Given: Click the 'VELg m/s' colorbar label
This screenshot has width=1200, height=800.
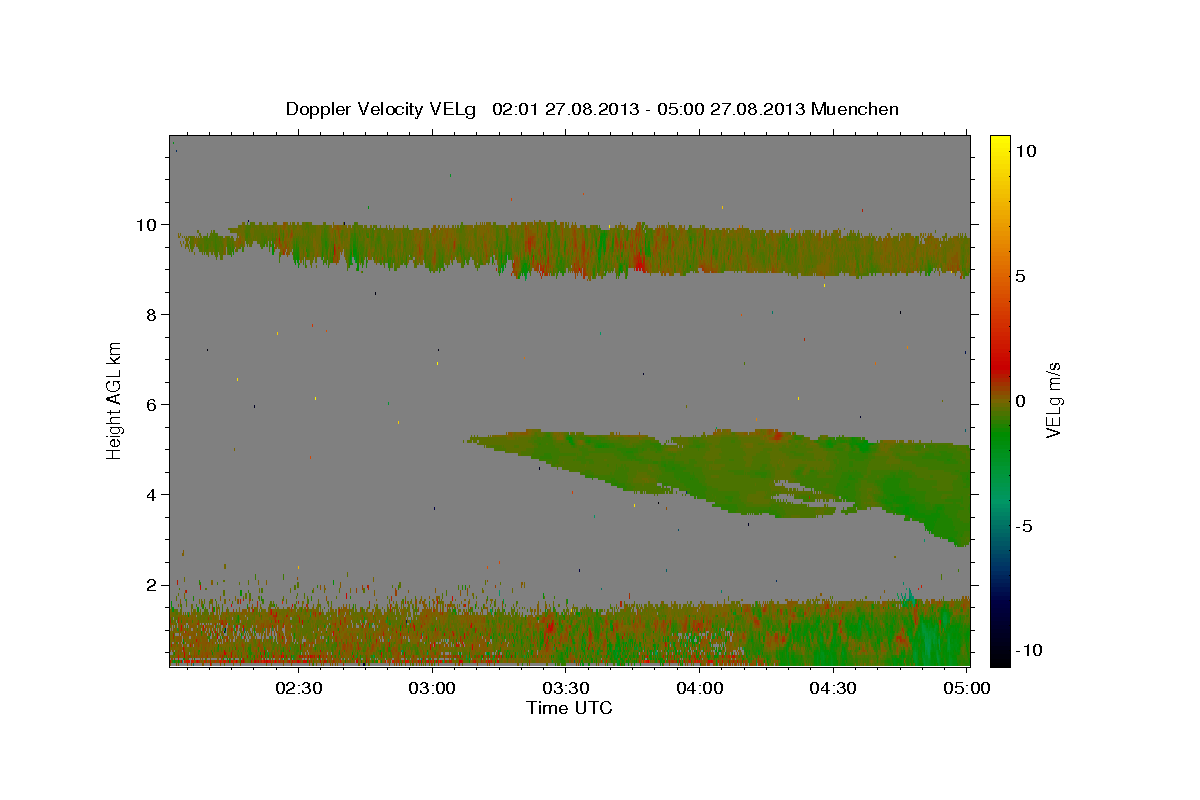Looking at the screenshot, I should click(x=1053, y=400).
